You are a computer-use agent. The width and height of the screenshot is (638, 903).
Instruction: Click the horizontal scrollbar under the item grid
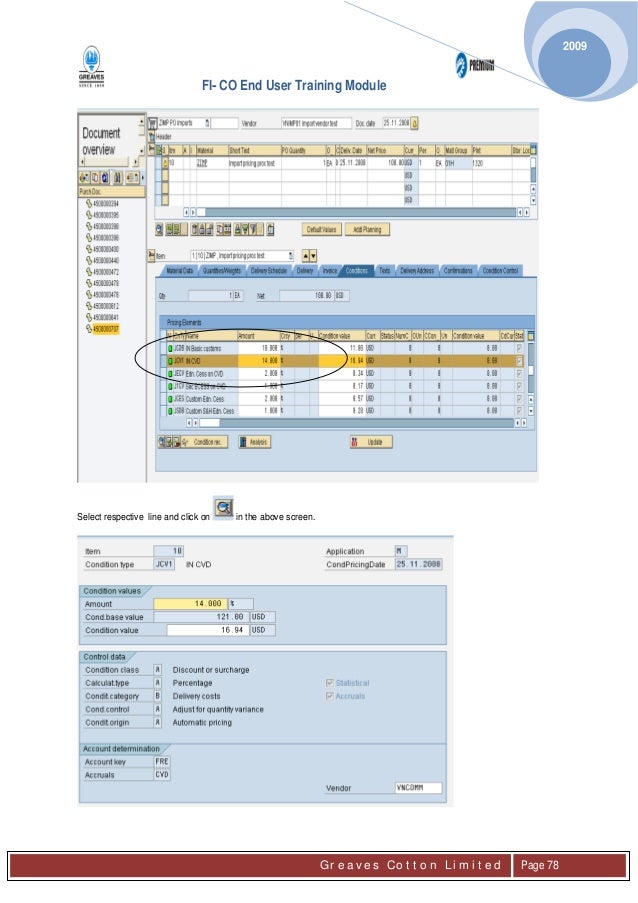pyautogui.click(x=356, y=213)
